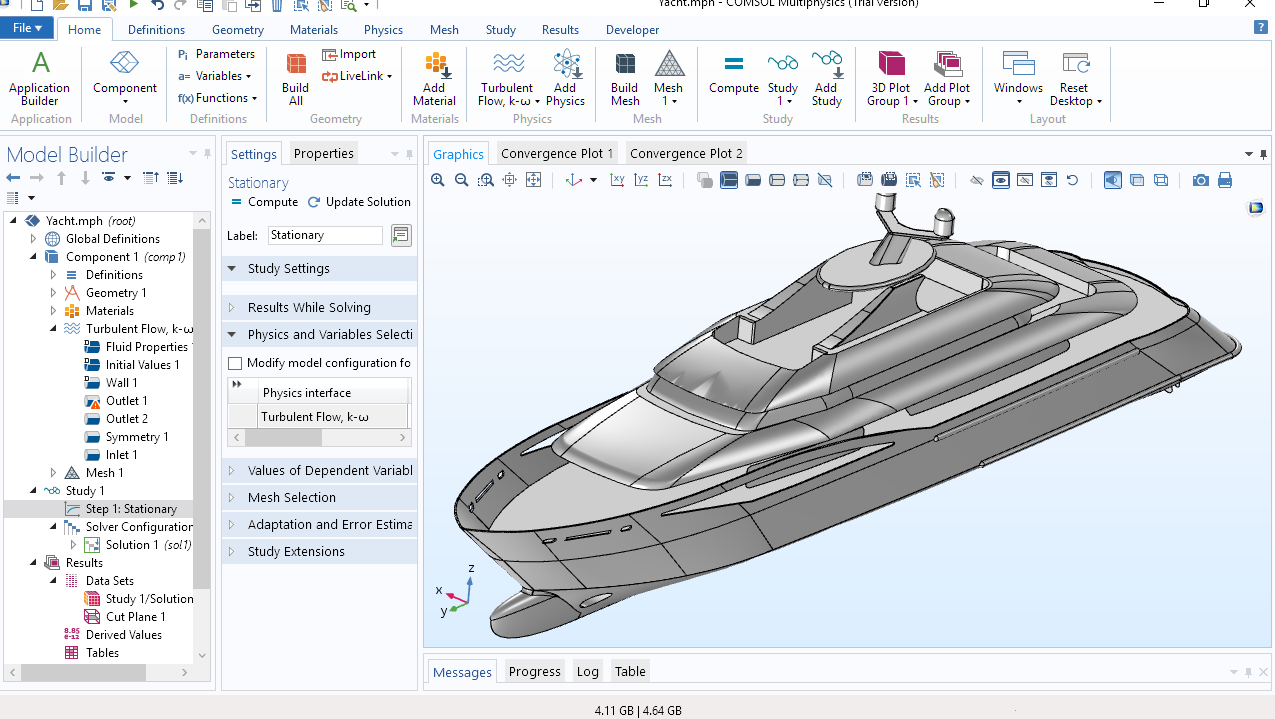Toggle the transparency graphics button

point(1137,180)
